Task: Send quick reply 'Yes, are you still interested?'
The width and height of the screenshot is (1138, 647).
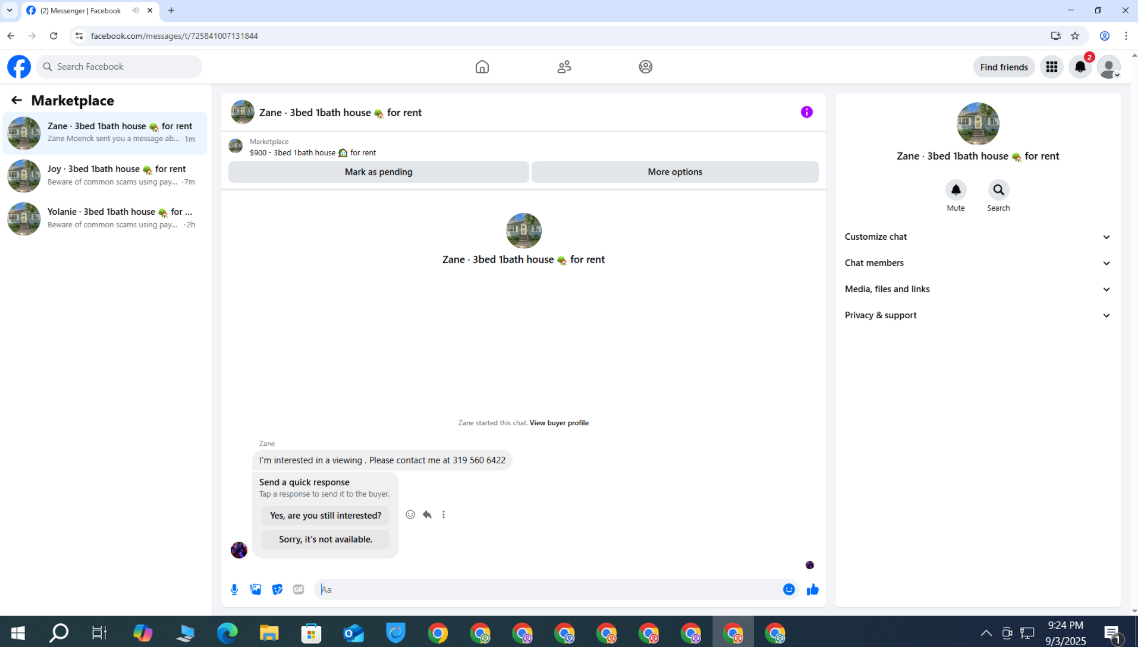Action: click(325, 516)
